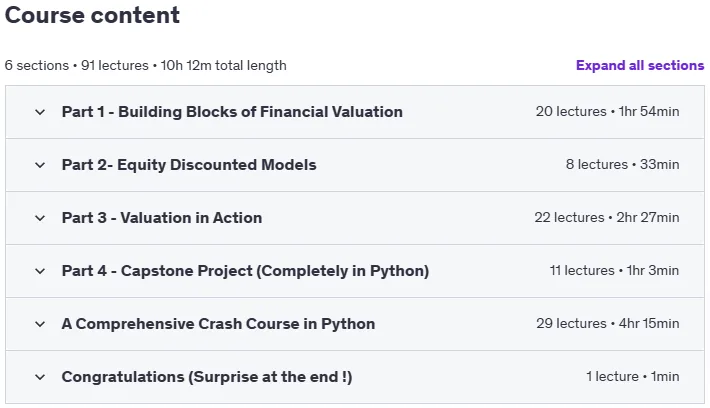Click the 29 lectures • 4hr 15min label
The image size is (710, 408).
click(x=608, y=323)
